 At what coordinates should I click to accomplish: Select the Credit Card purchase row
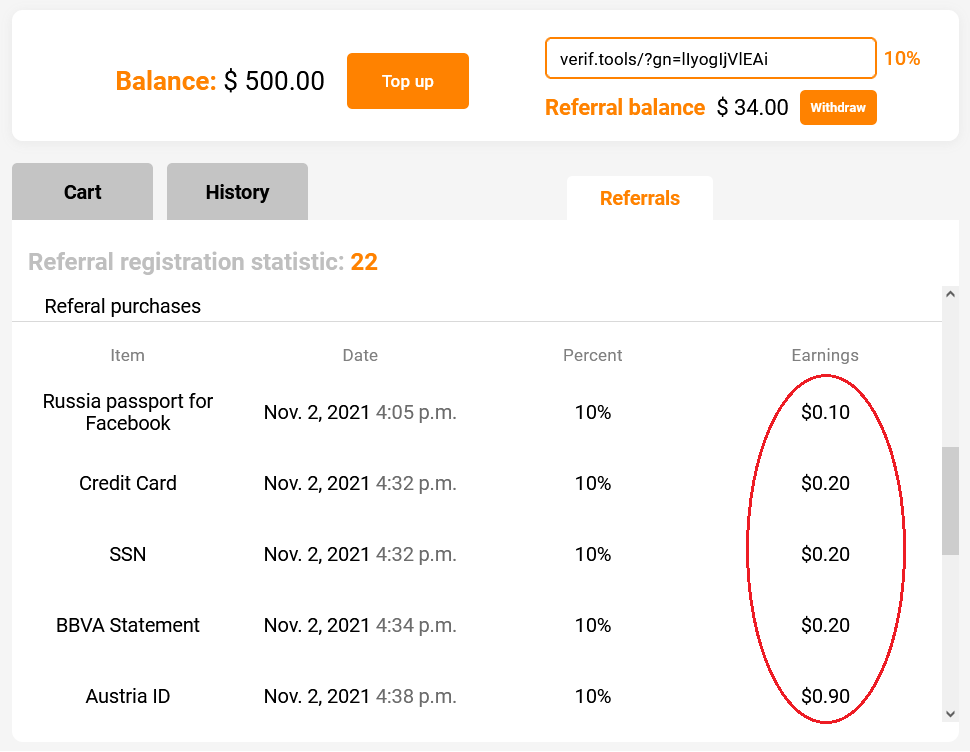coord(128,483)
